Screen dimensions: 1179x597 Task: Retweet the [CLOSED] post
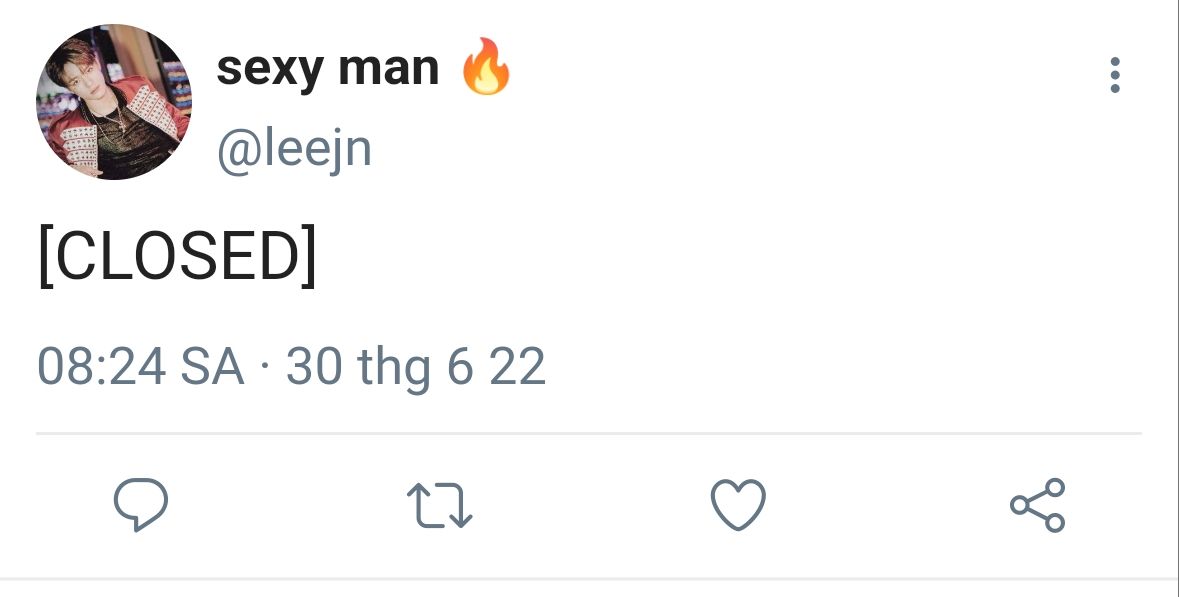click(439, 505)
